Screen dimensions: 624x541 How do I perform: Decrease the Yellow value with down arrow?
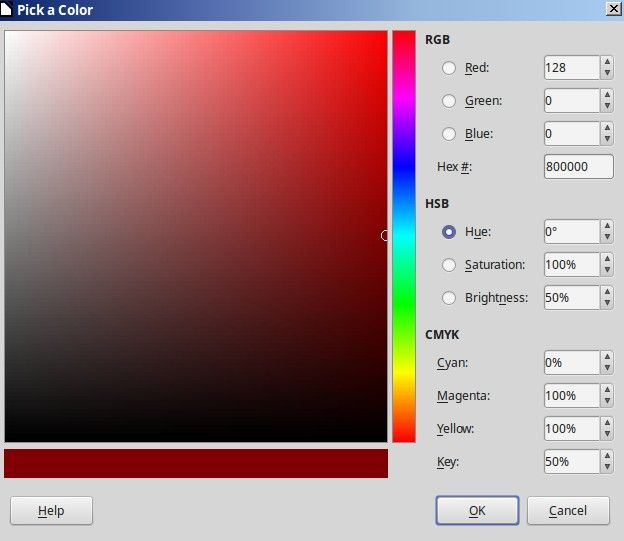click(607, 434)
